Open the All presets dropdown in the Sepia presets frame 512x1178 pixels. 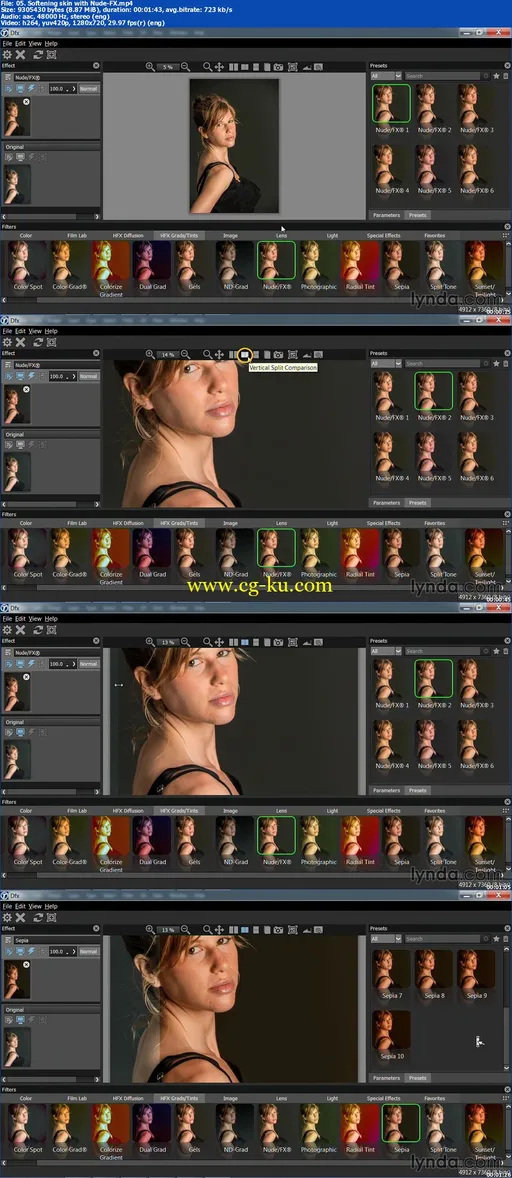(x=386, y=938)
